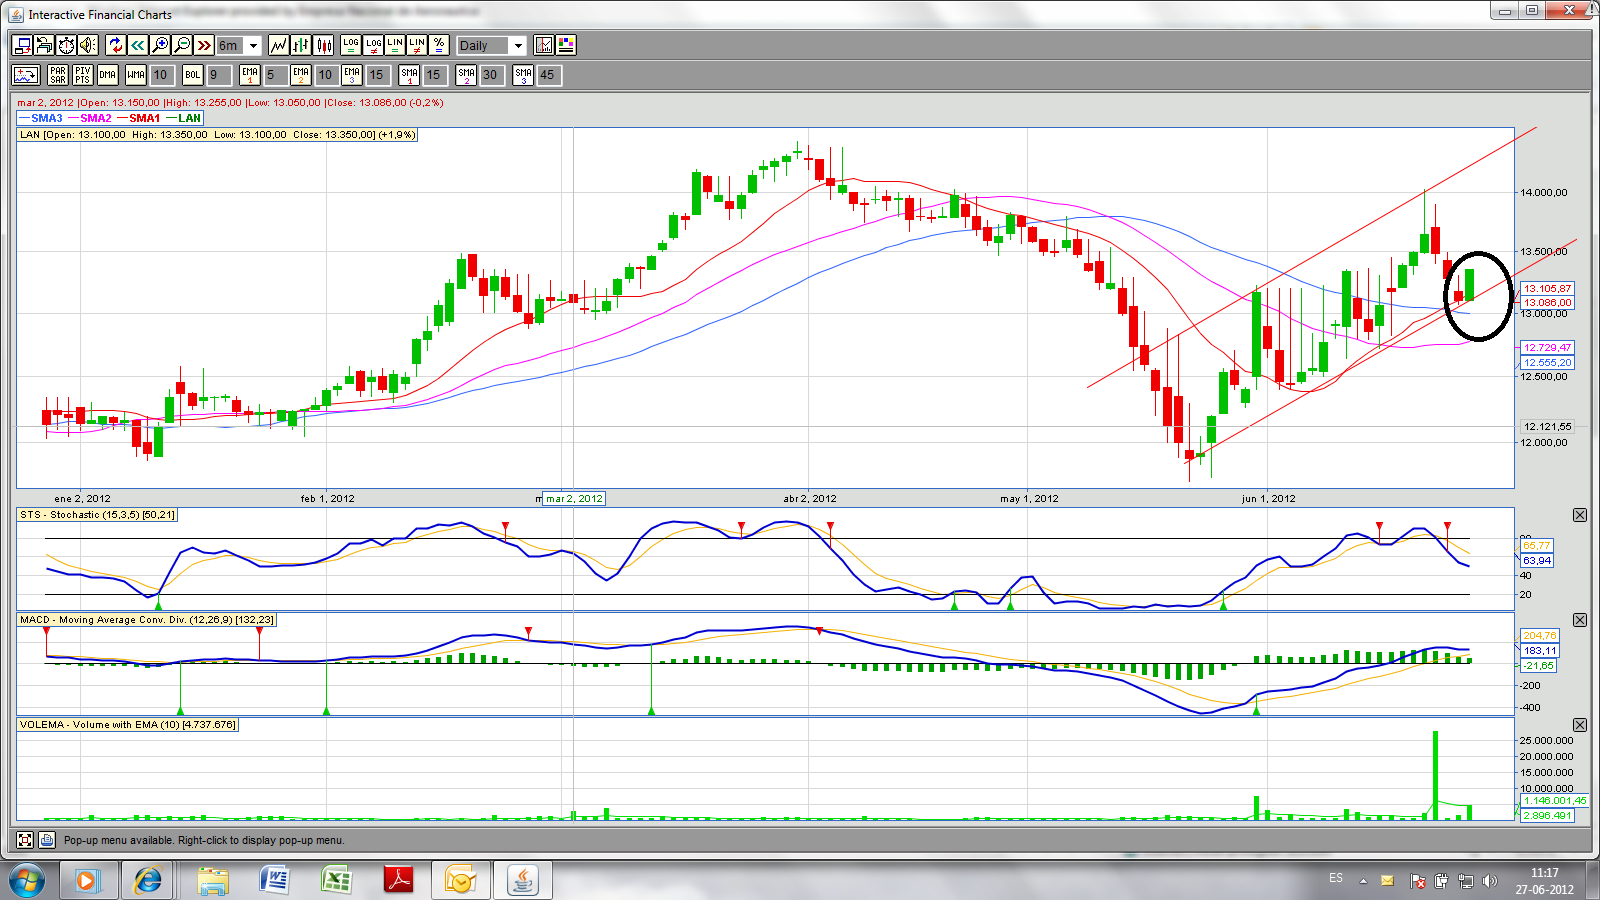Image resolution: width=1600 pixels, height=900 pixels.
Task: Open the alarm stopwatch icon in the toolbar
Action: click(66, 45)
